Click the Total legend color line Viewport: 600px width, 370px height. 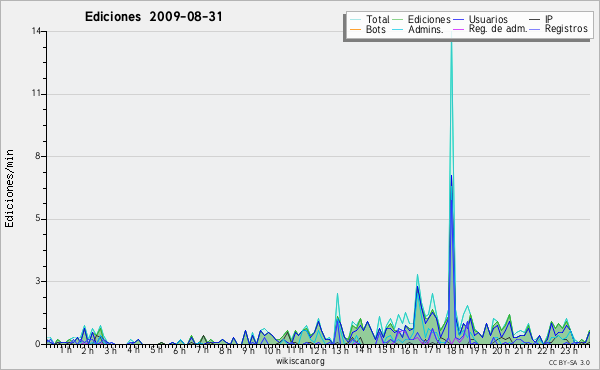point(355,20)
